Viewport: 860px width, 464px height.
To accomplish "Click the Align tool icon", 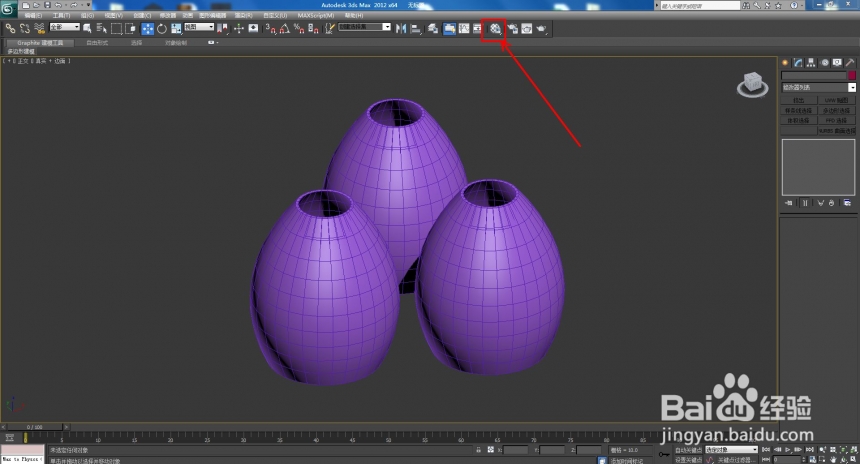I will 416,28.
